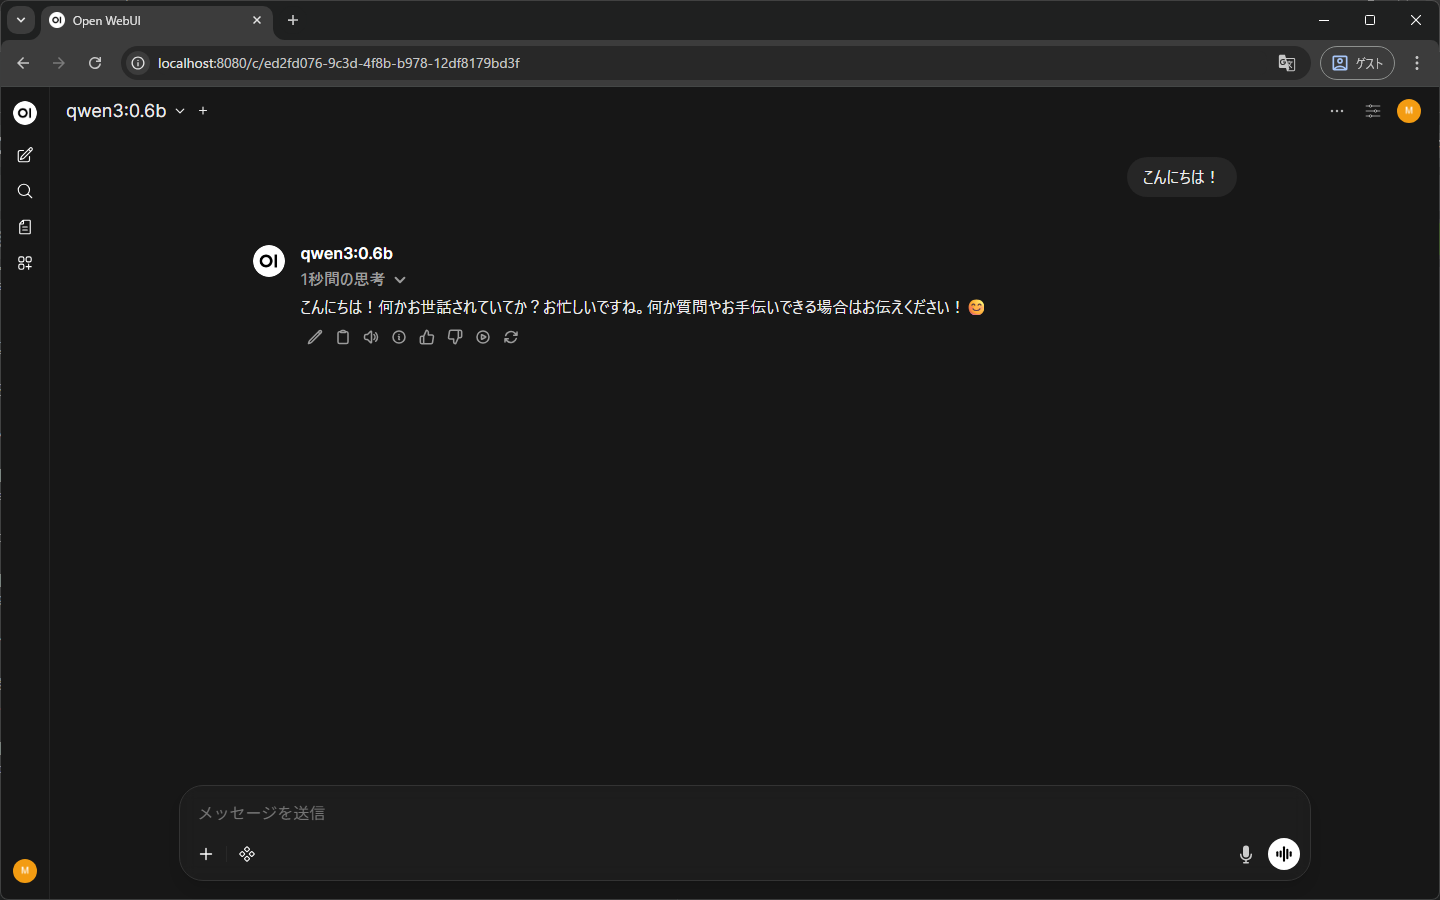The height and width of the screenshot is (900, 1440).
Task: Continue the response with play-circle icon
Action: (483, 338)
